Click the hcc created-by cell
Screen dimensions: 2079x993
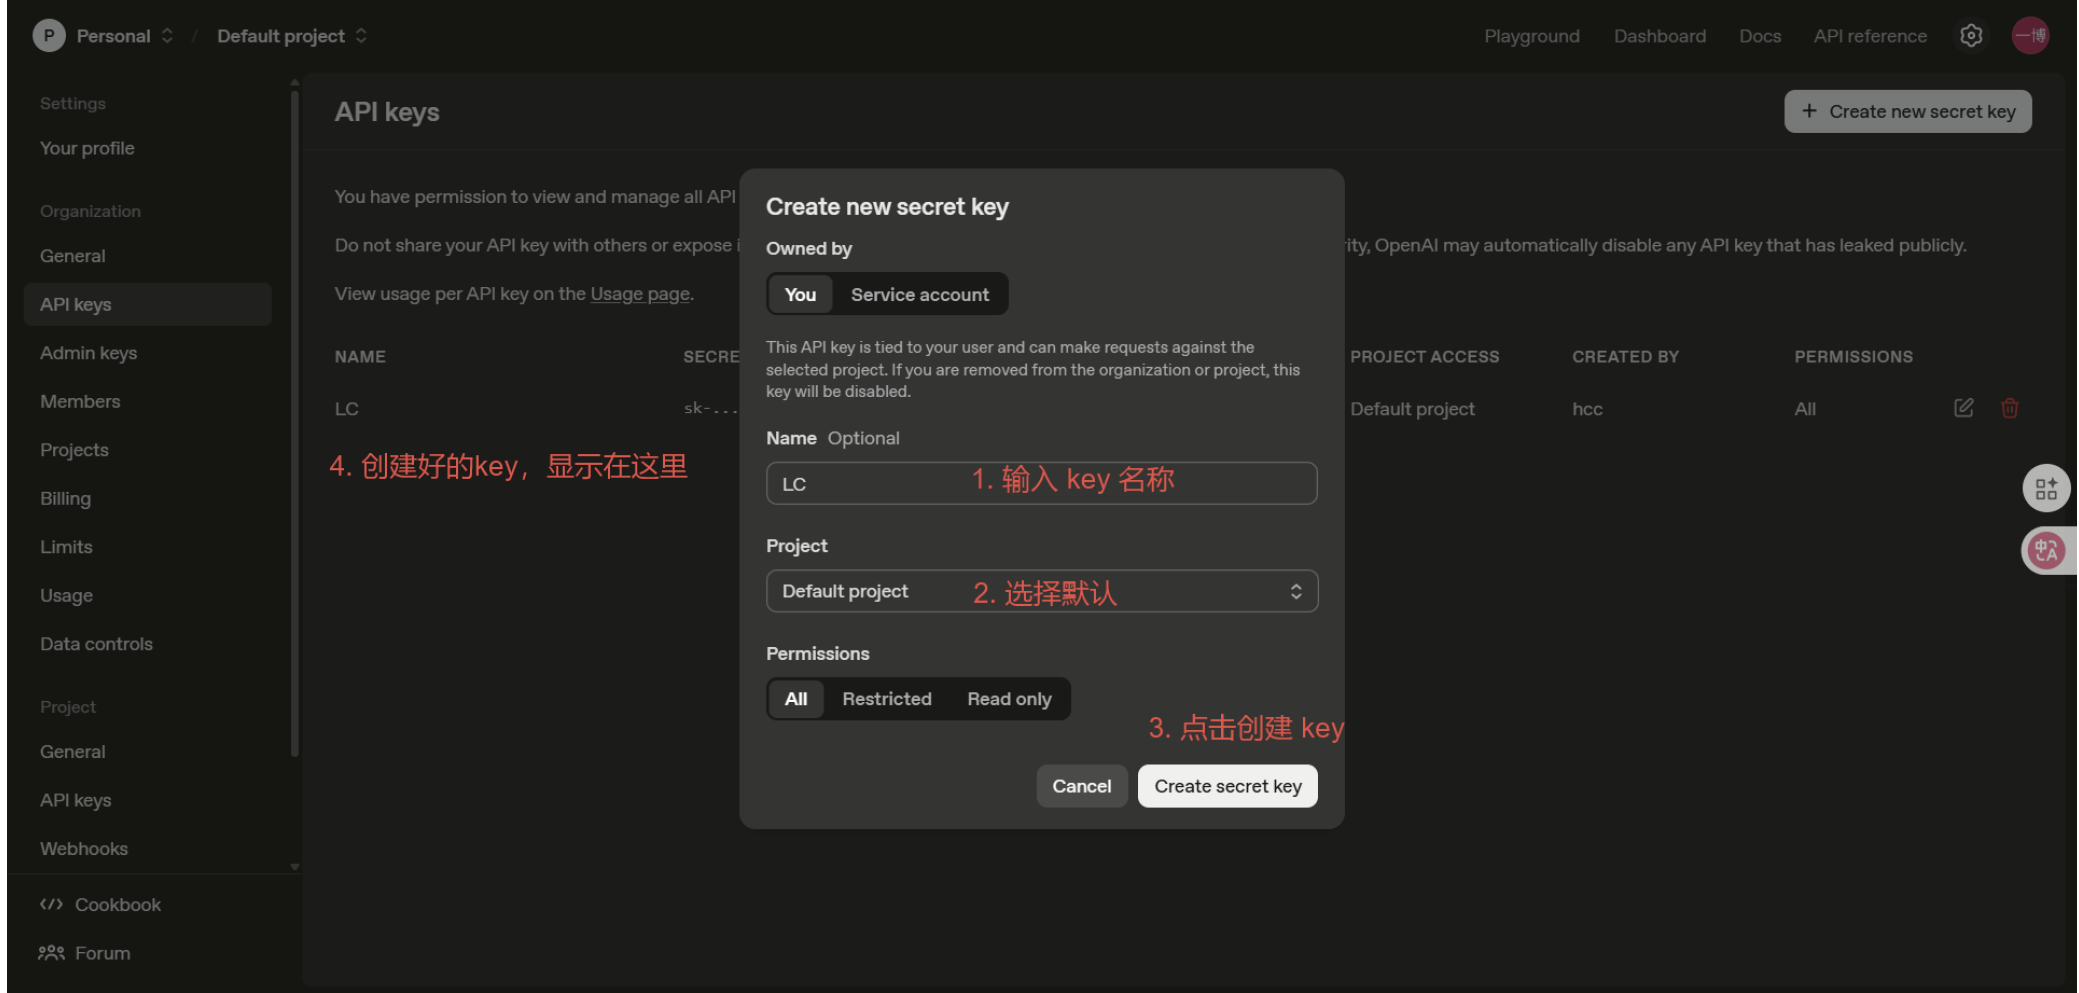[1587, 409]
